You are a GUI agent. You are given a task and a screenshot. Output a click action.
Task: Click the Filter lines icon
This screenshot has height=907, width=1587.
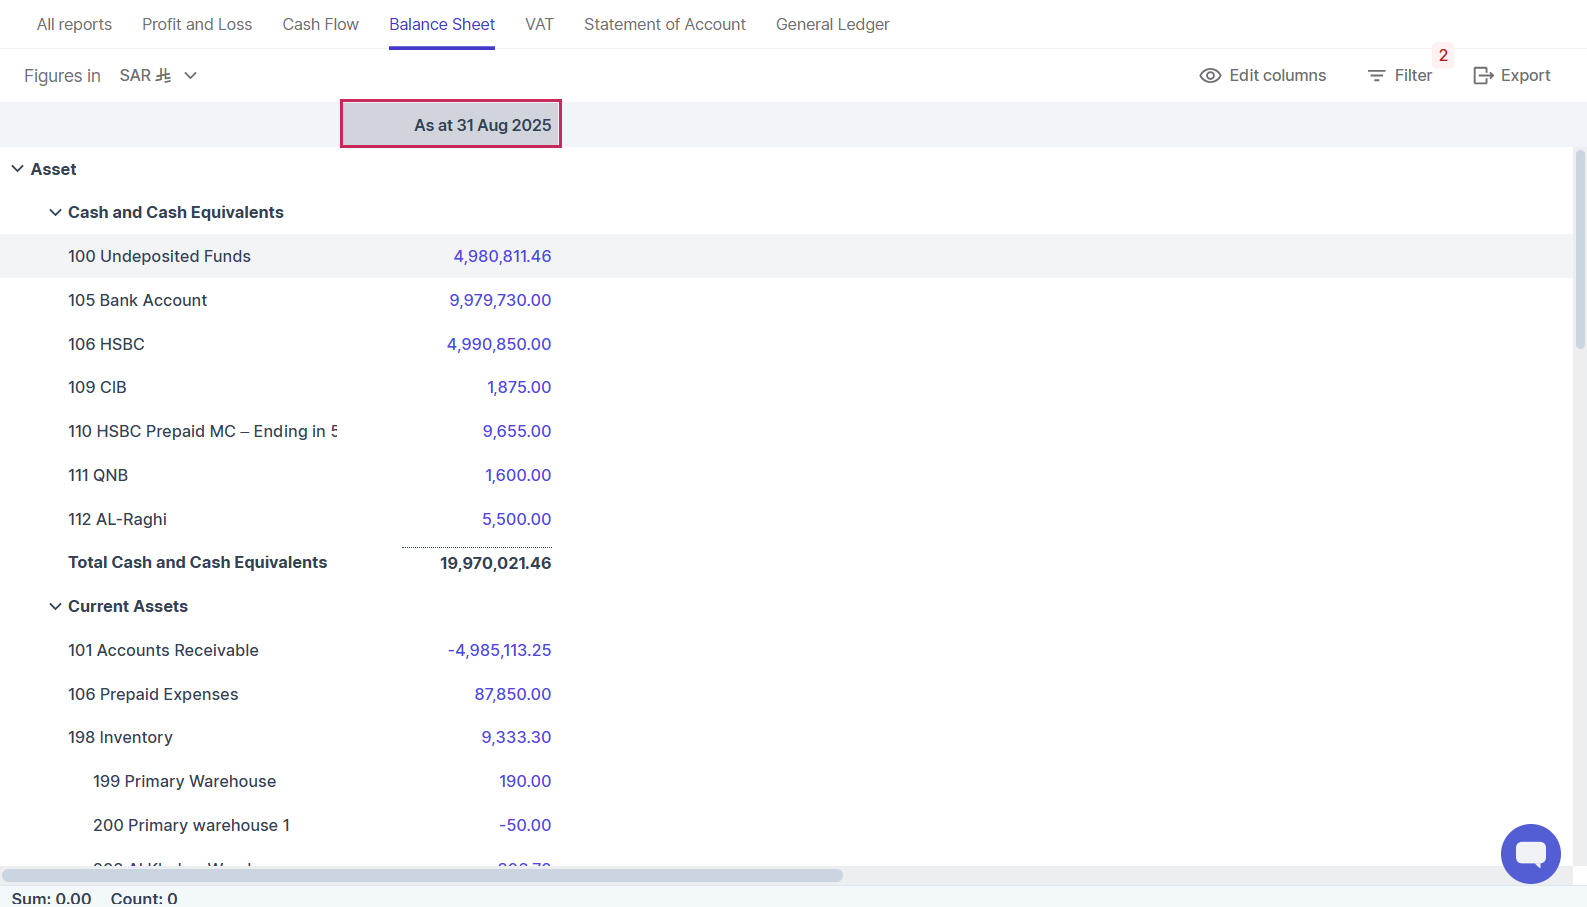1376,76
